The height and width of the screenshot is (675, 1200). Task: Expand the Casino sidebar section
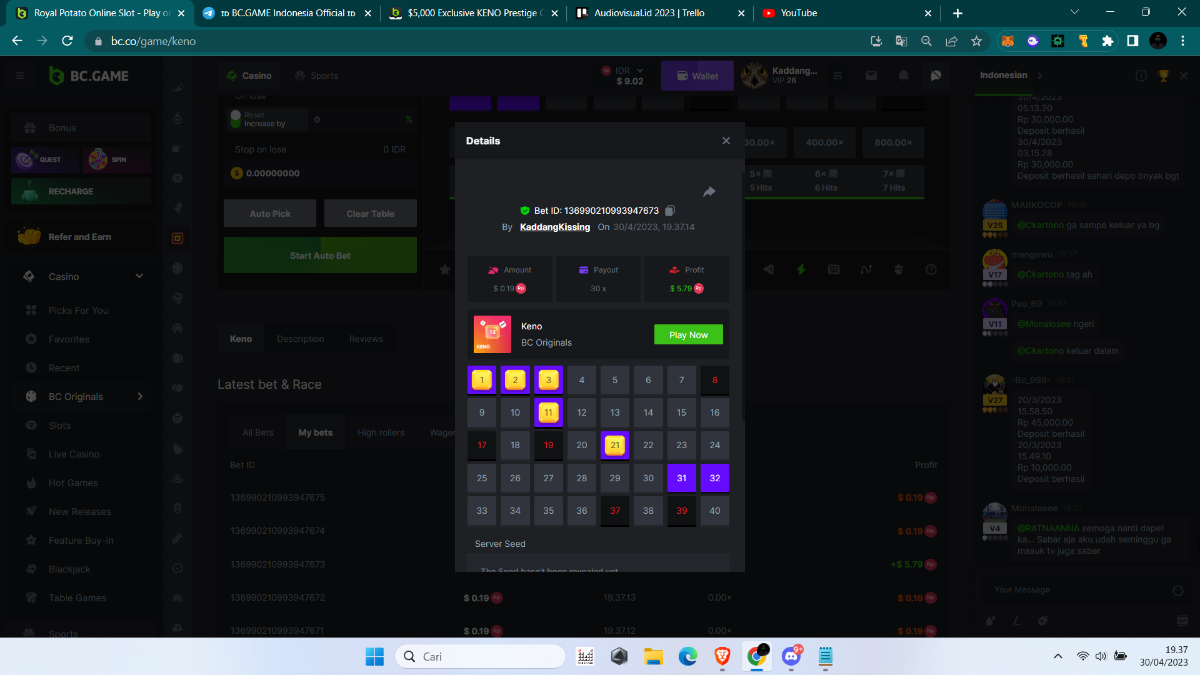[x=141, y=277]
